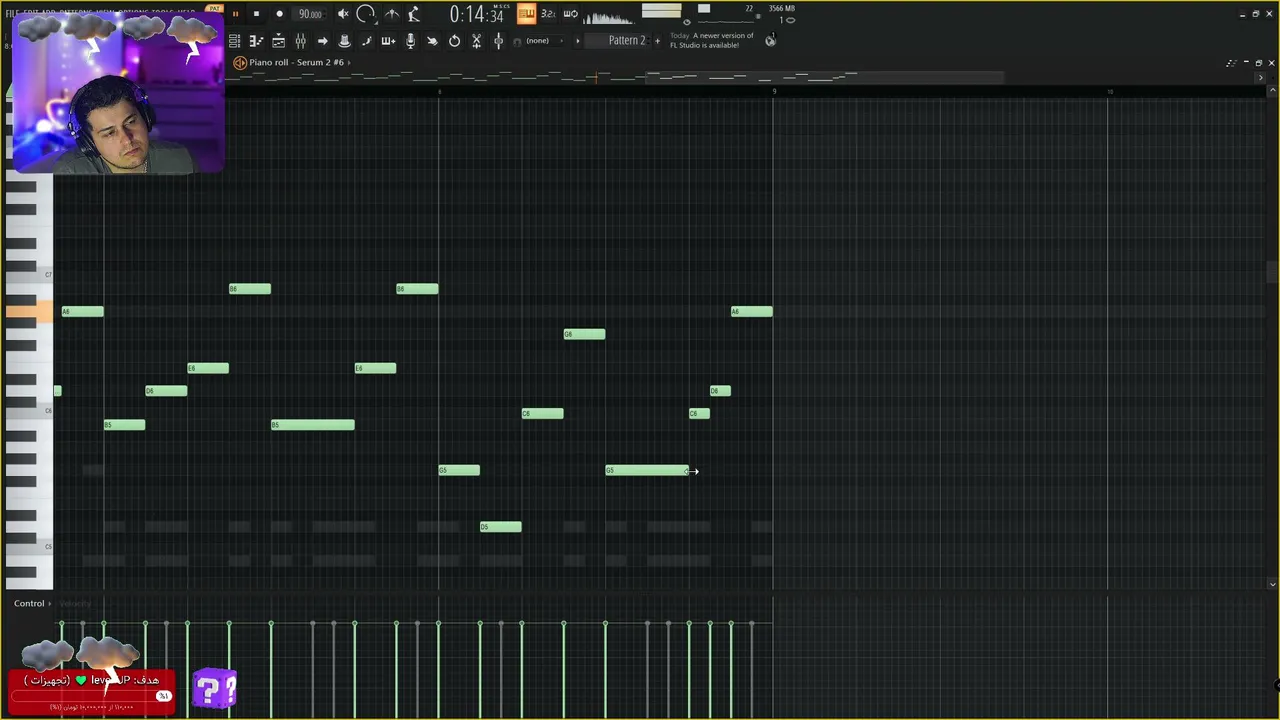Viewport: 1280px width, 720px height.
Task: Stop playback with the stop button
Action: tap(256, 14)
